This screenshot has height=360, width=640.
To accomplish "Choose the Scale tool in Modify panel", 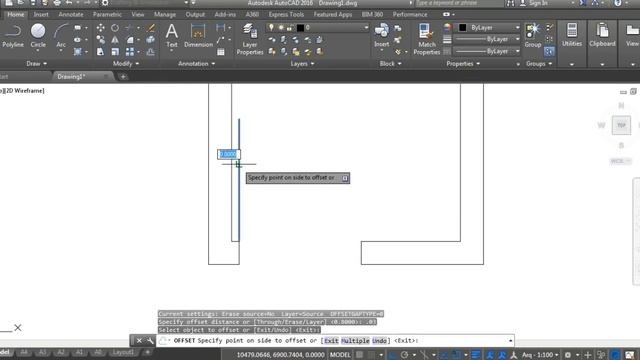I will pyautogui.click(x=115, y=52).
